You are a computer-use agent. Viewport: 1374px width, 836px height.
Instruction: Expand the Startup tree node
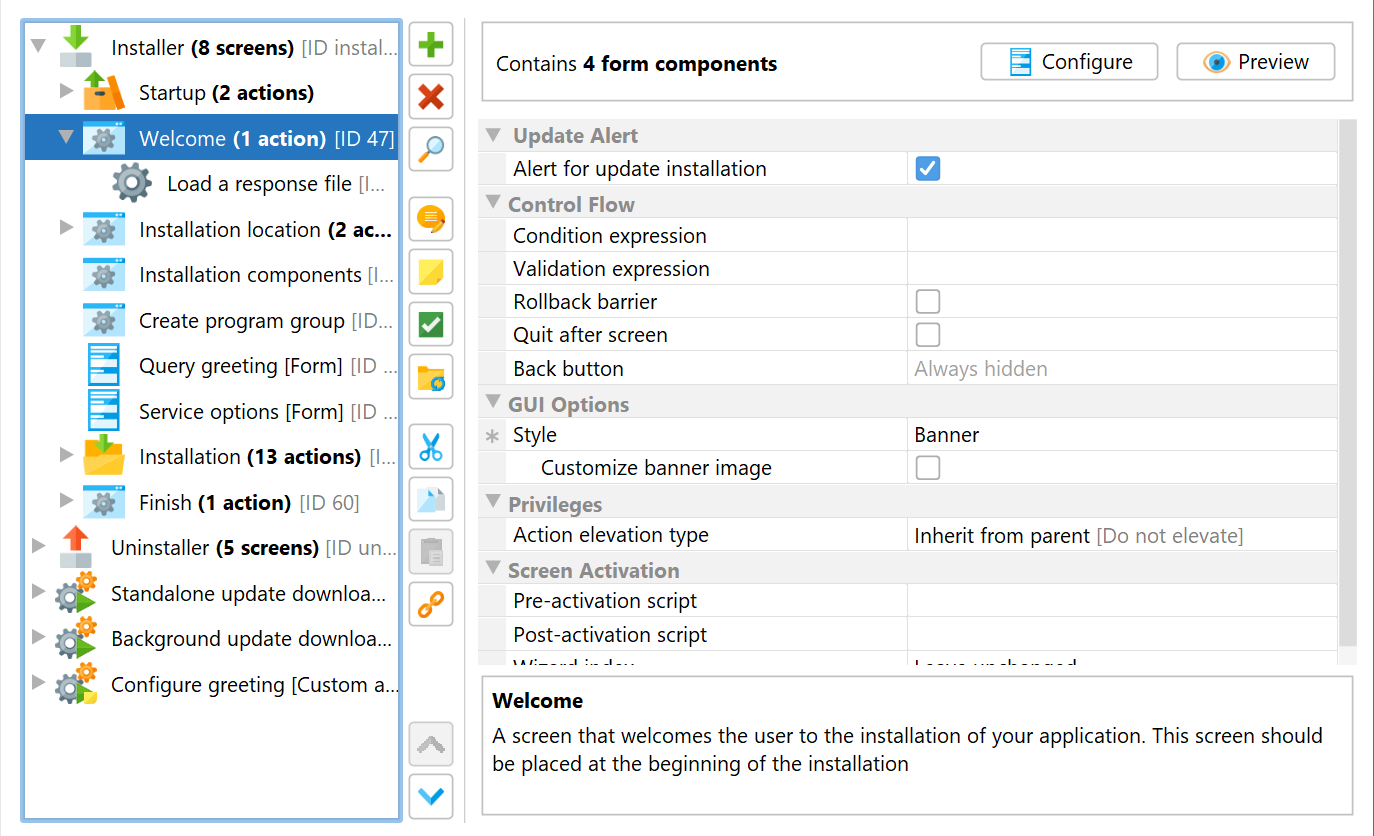click(x=66, y=91)
